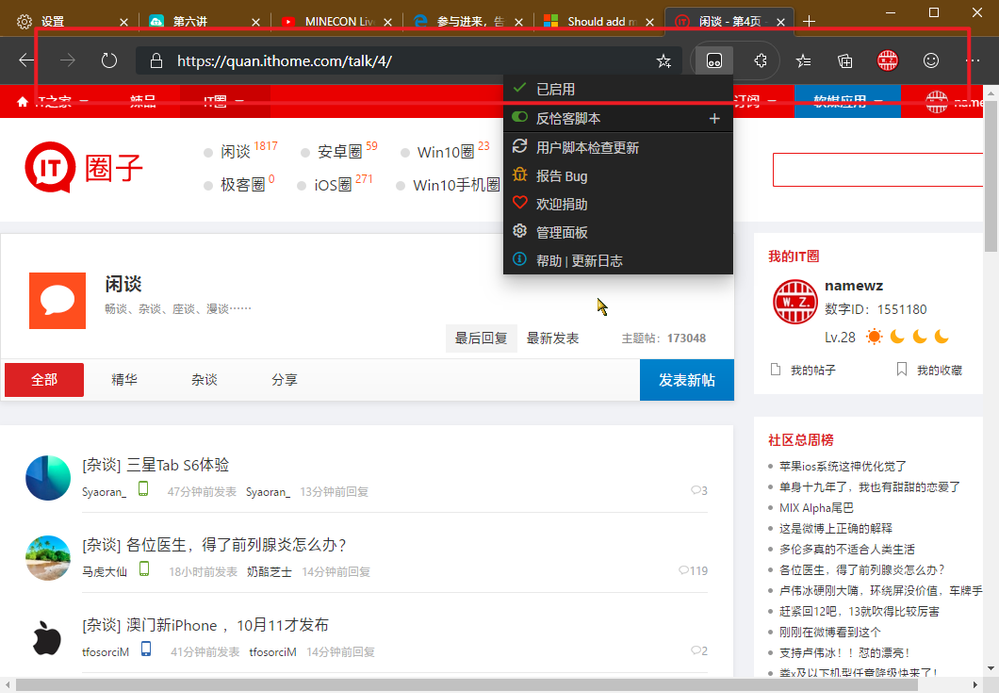Open weekly ranking item MIX Alpha尾巴
Viewport: 999px width, 693px height.
pyautogui.click(x=816, y=508)
